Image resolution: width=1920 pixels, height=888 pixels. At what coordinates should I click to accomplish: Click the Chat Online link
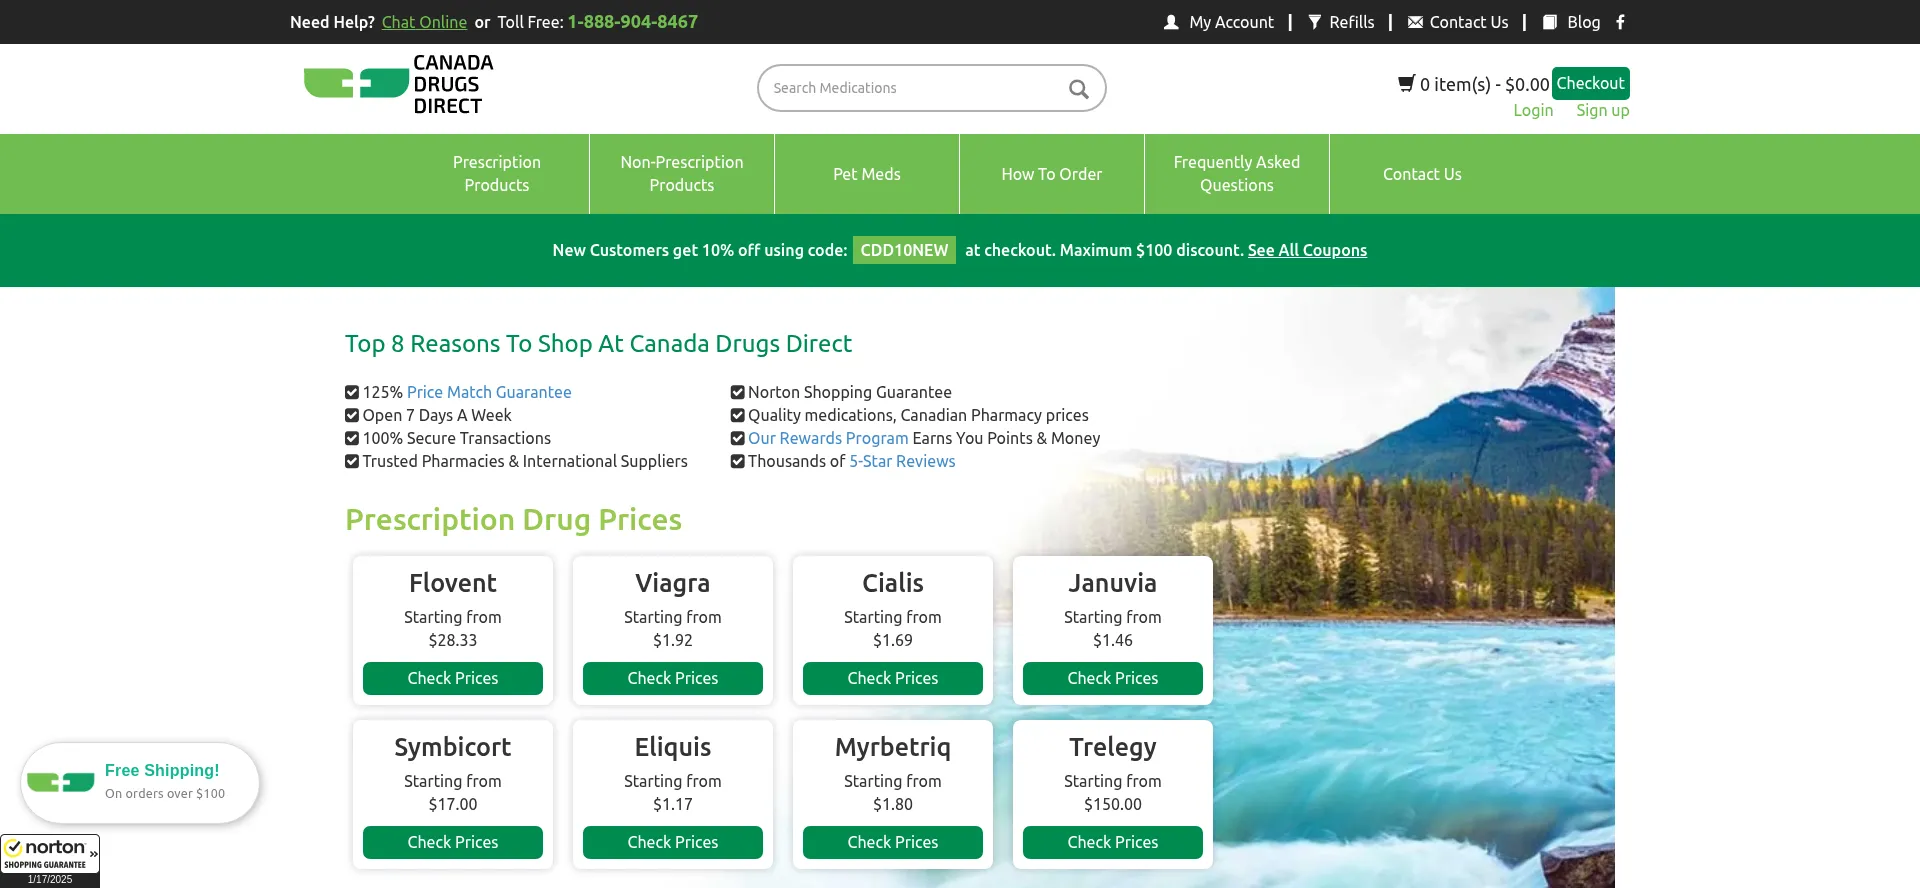pos(424,22)
